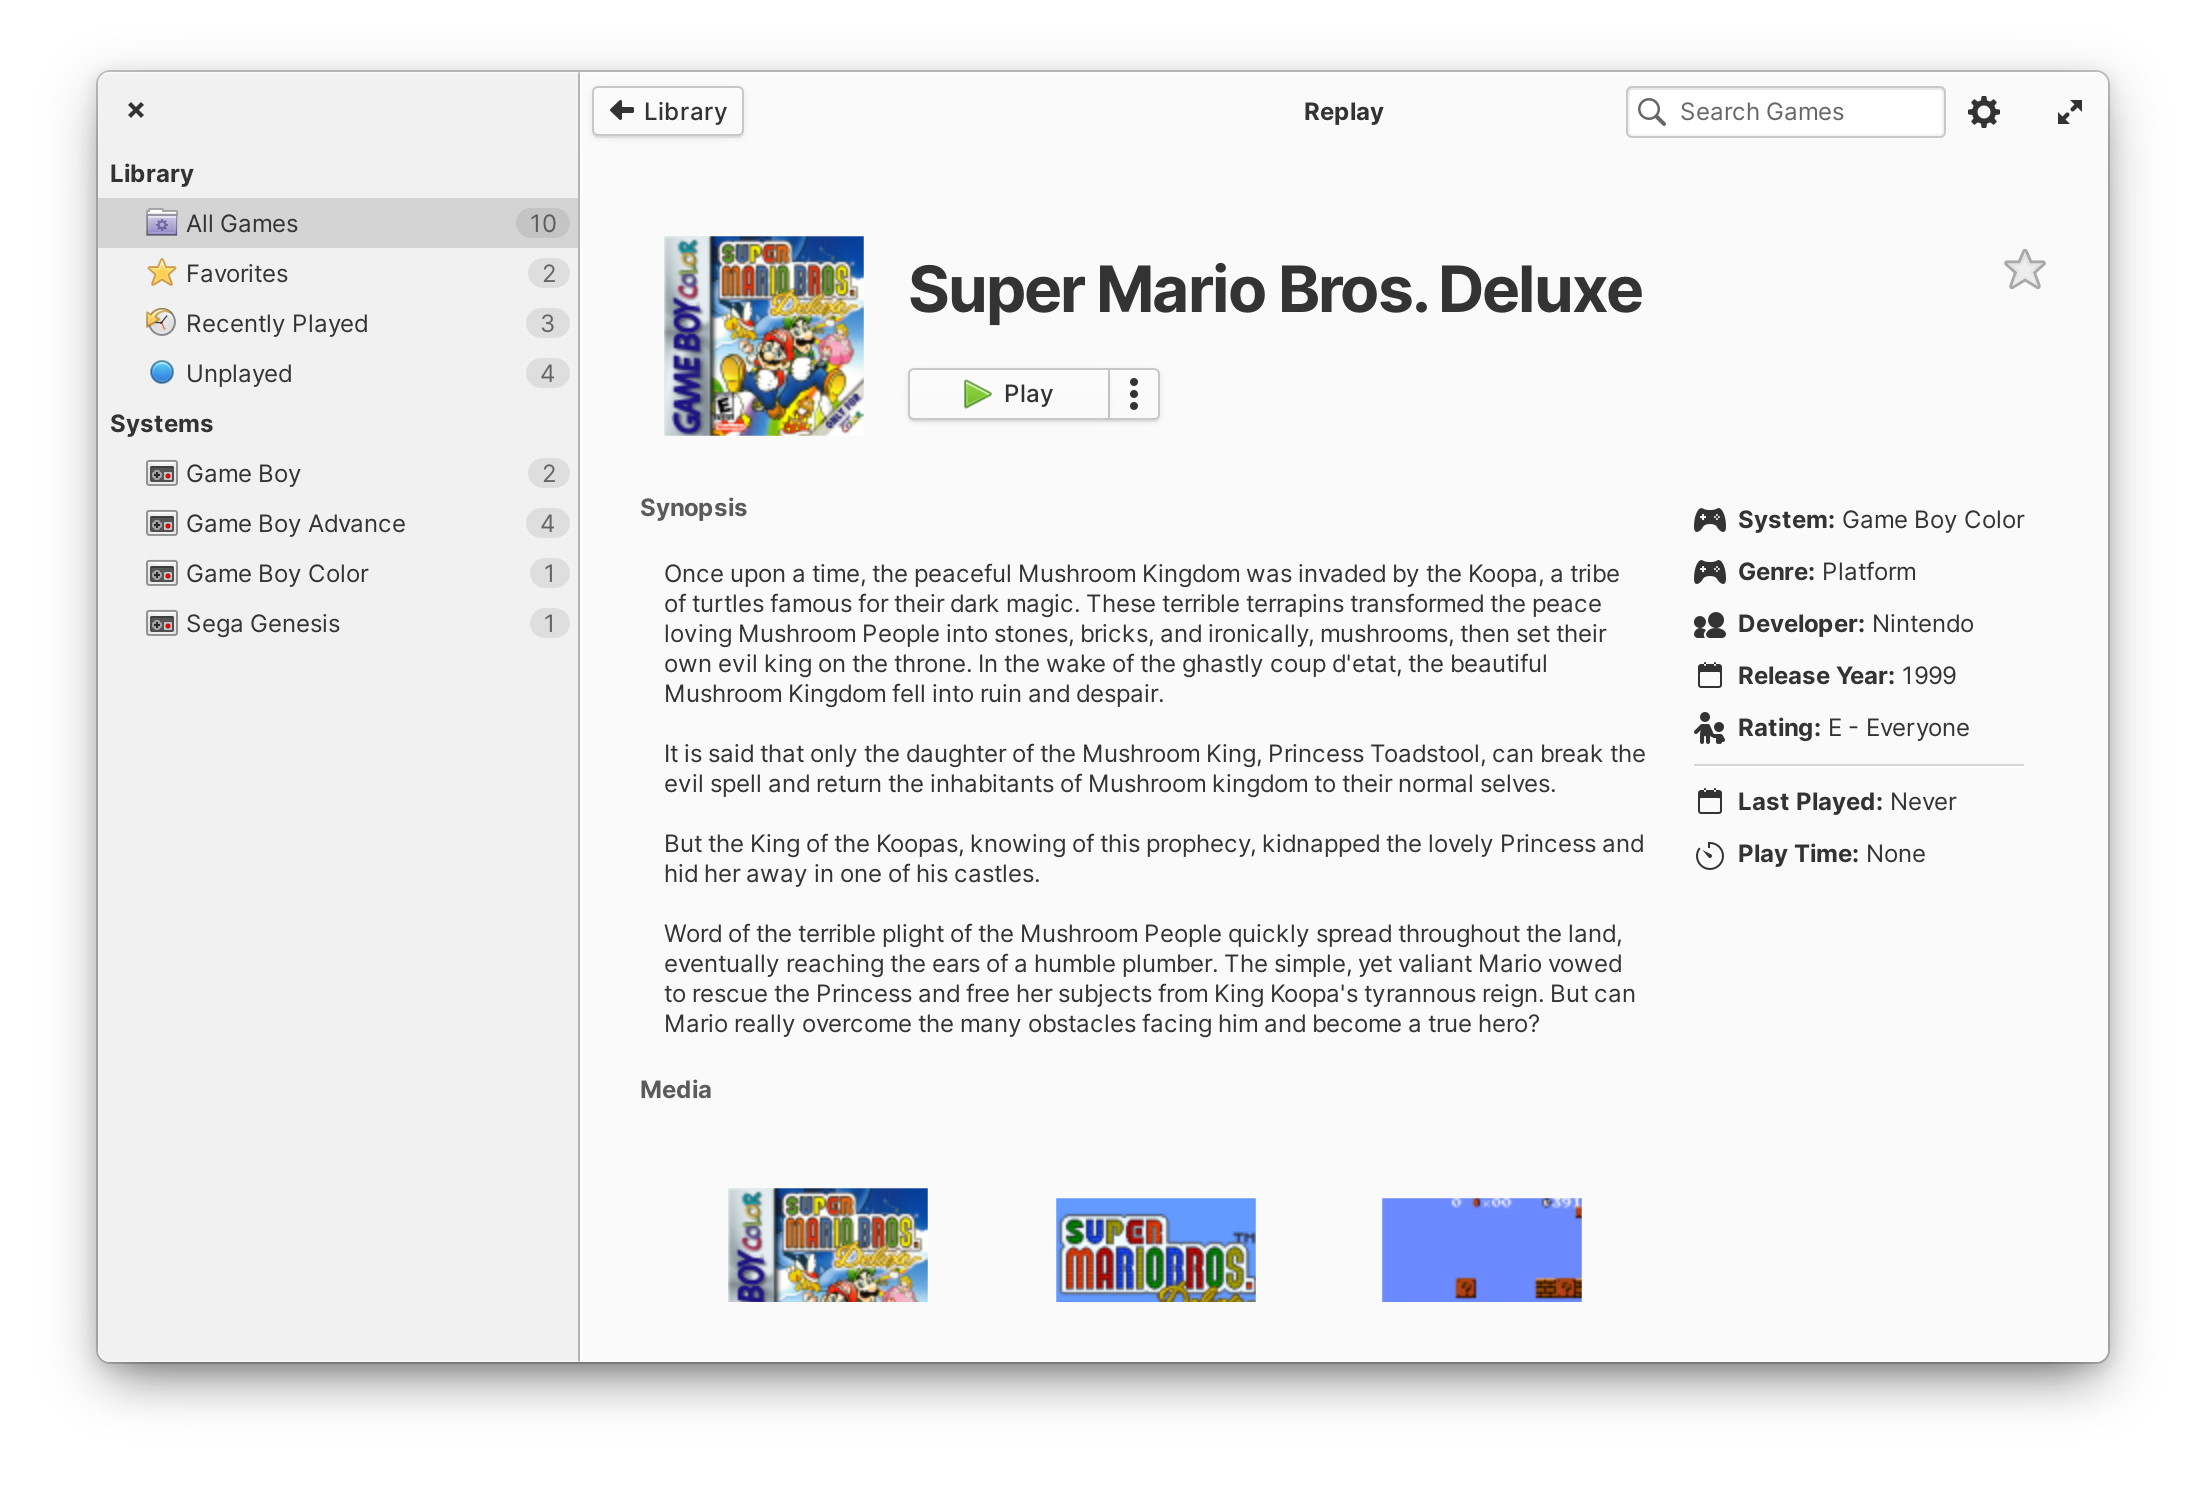This screenshot has height=1486, width=2206.
Task: Open settings with the gear icon
Action: [1983, 112]
